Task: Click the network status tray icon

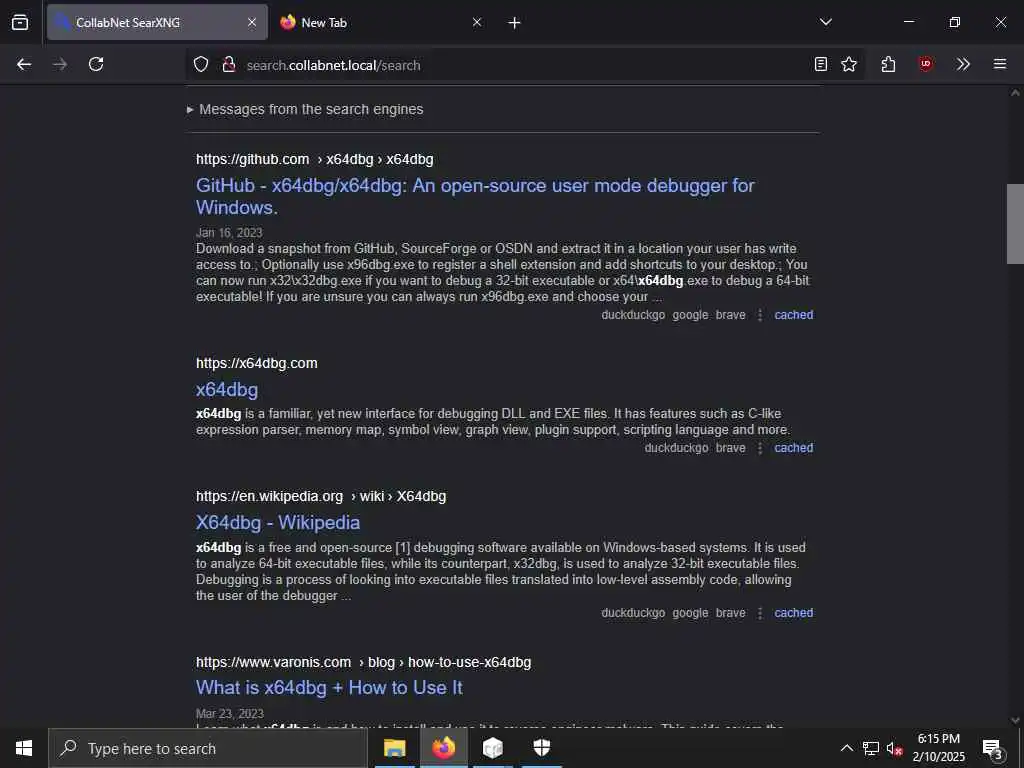Action: click(x=871, y=748)
